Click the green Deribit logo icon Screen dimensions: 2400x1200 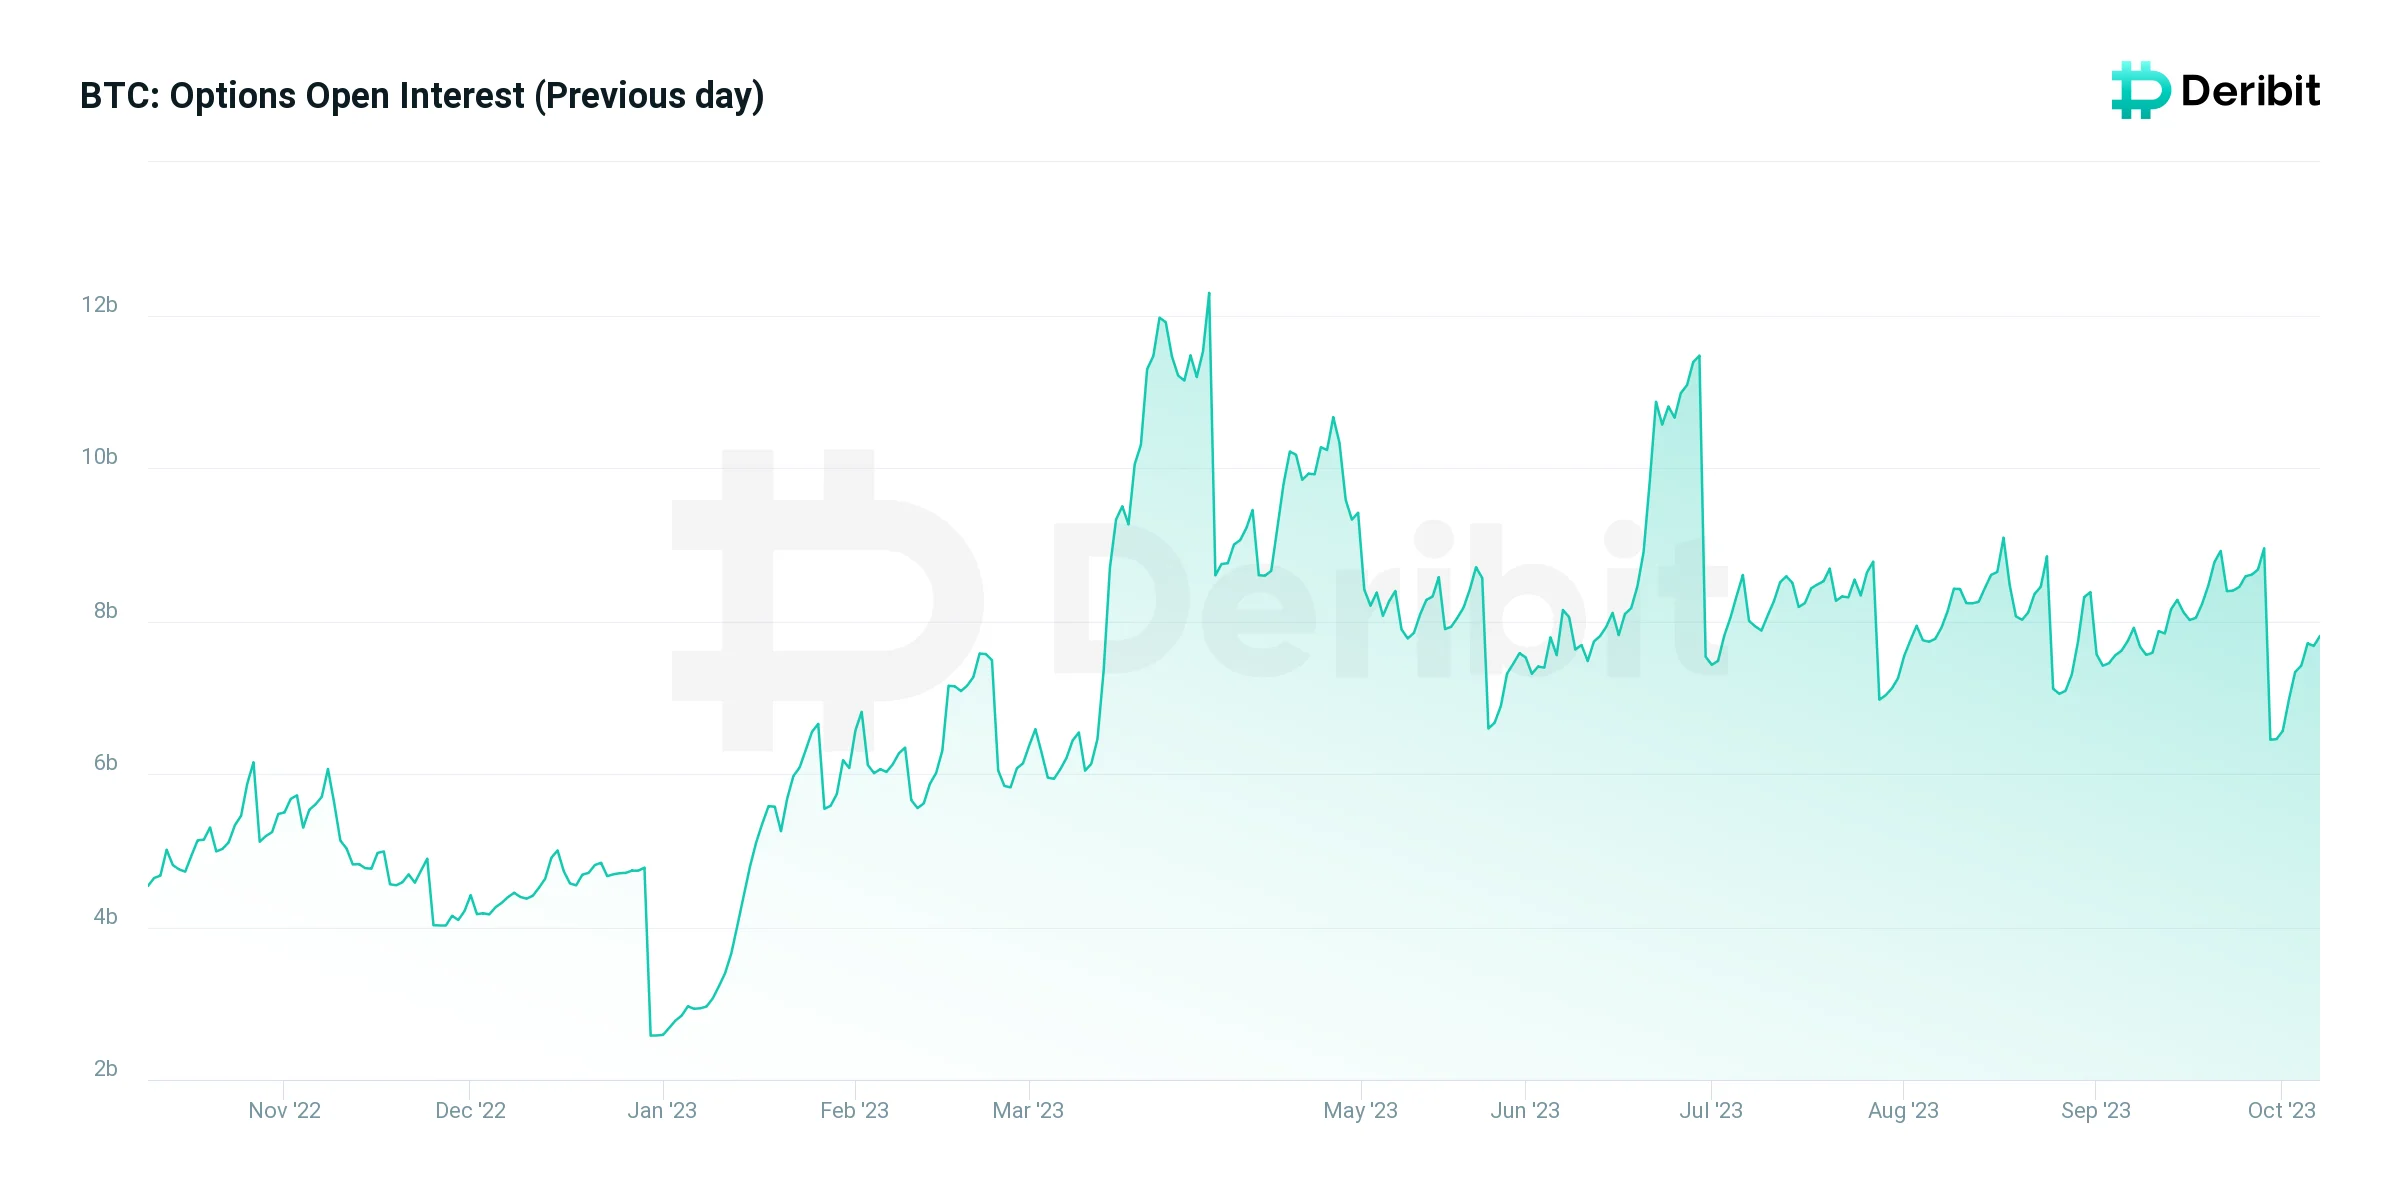(2140, 91)
